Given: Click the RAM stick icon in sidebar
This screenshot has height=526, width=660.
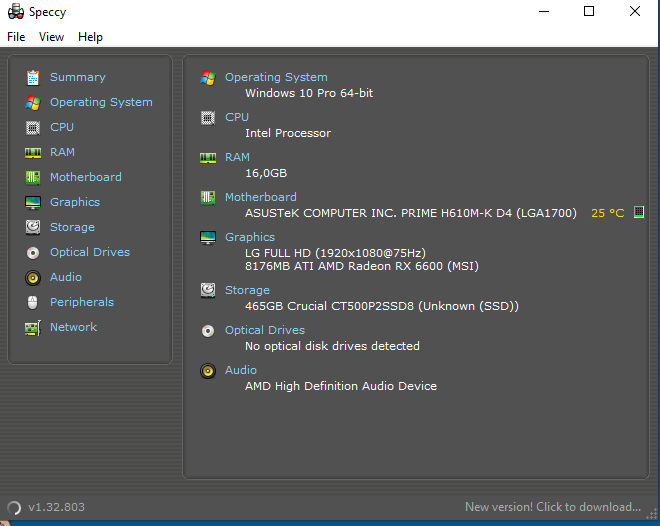Looking at the screenshot, I should pyautogui.click(x=33, y=153).
